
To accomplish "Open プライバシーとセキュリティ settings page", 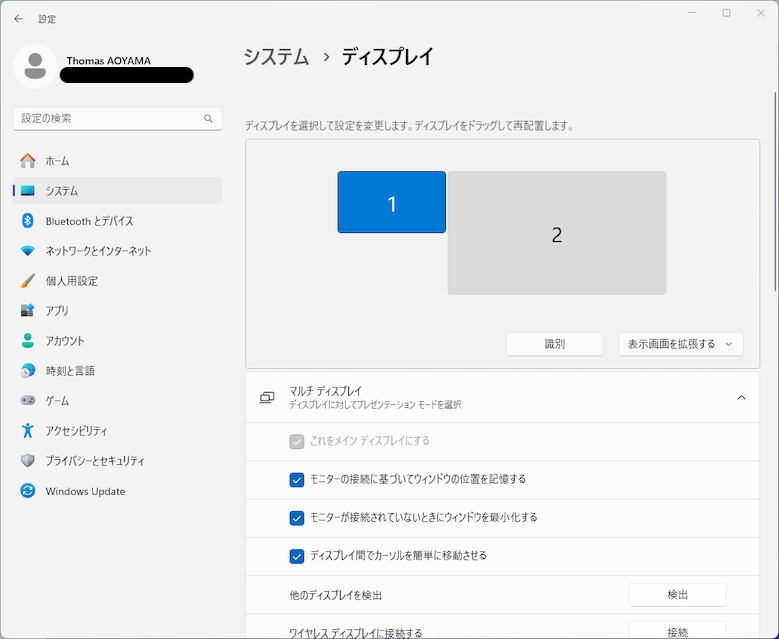I will coord(95,461).
